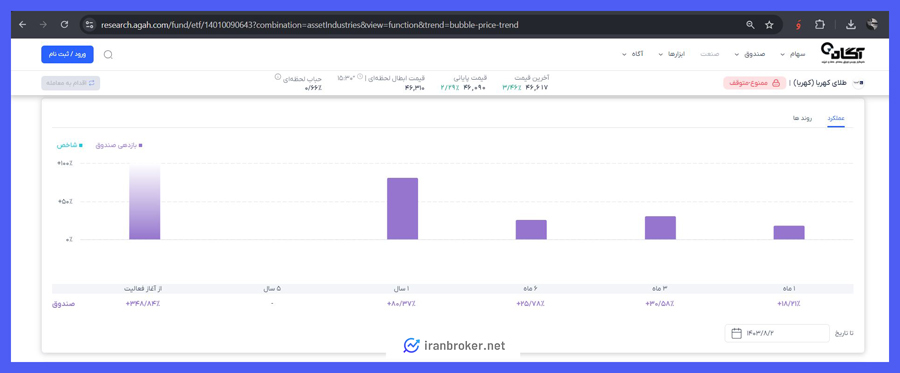Screen dimensions: 900x373
Task: Click the ورود / ثبت نام button
Action: tap(67, 55)
